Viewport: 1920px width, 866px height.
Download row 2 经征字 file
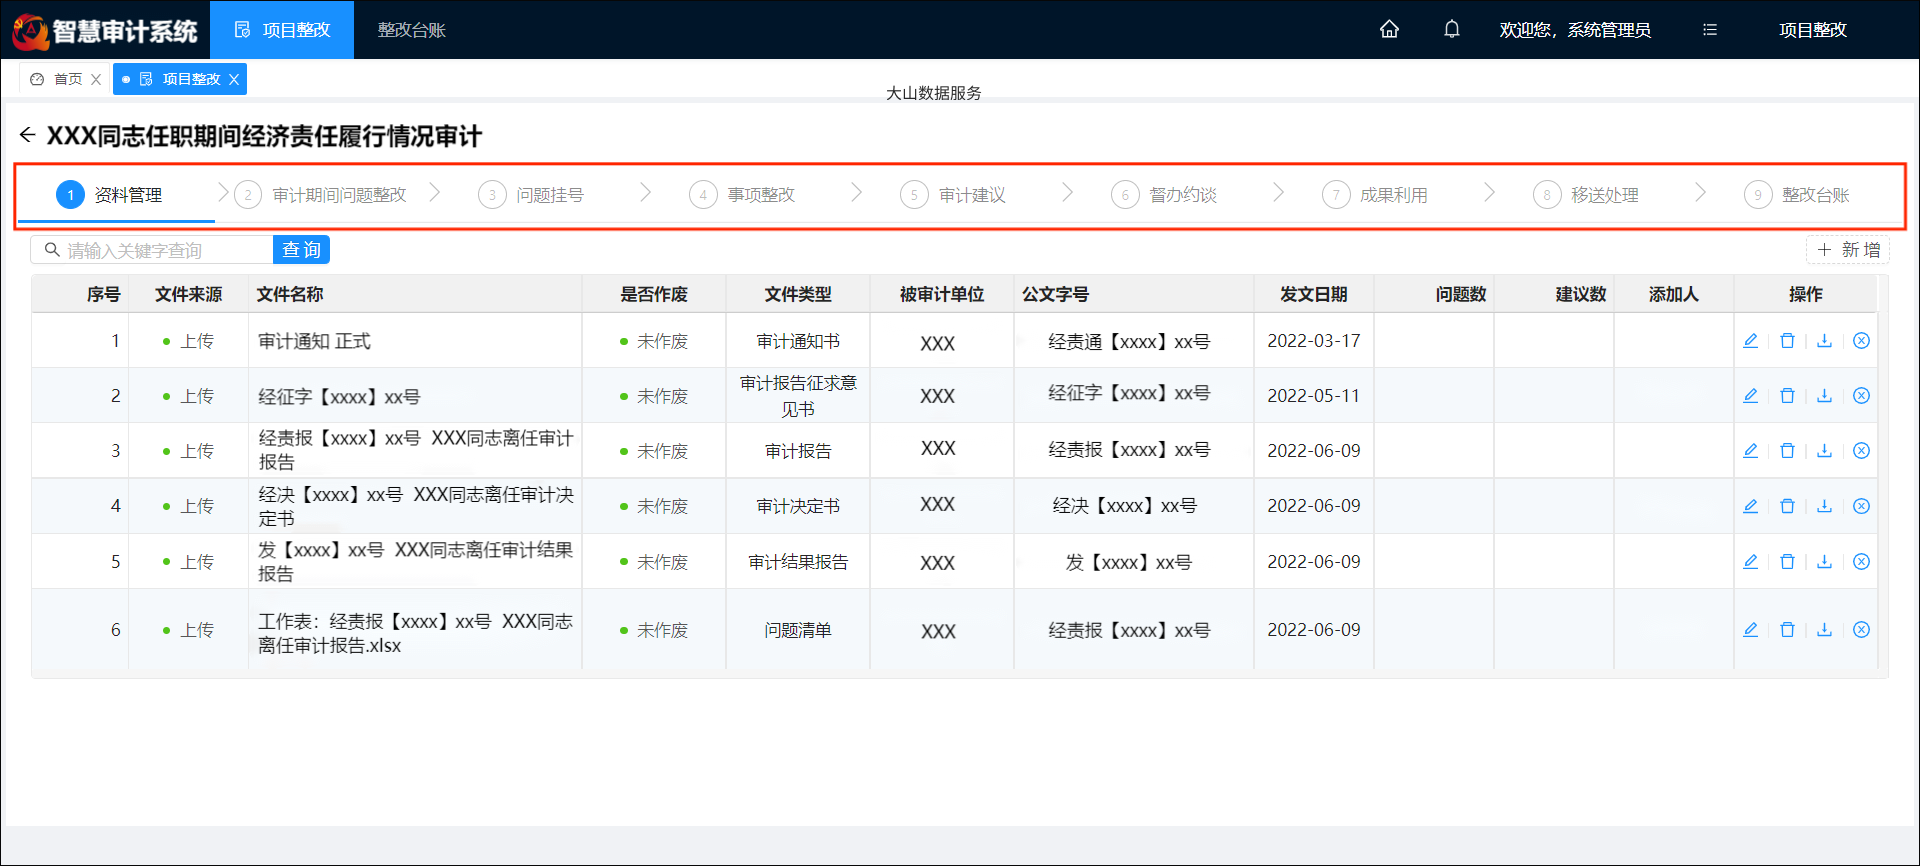coord(1825,396)
